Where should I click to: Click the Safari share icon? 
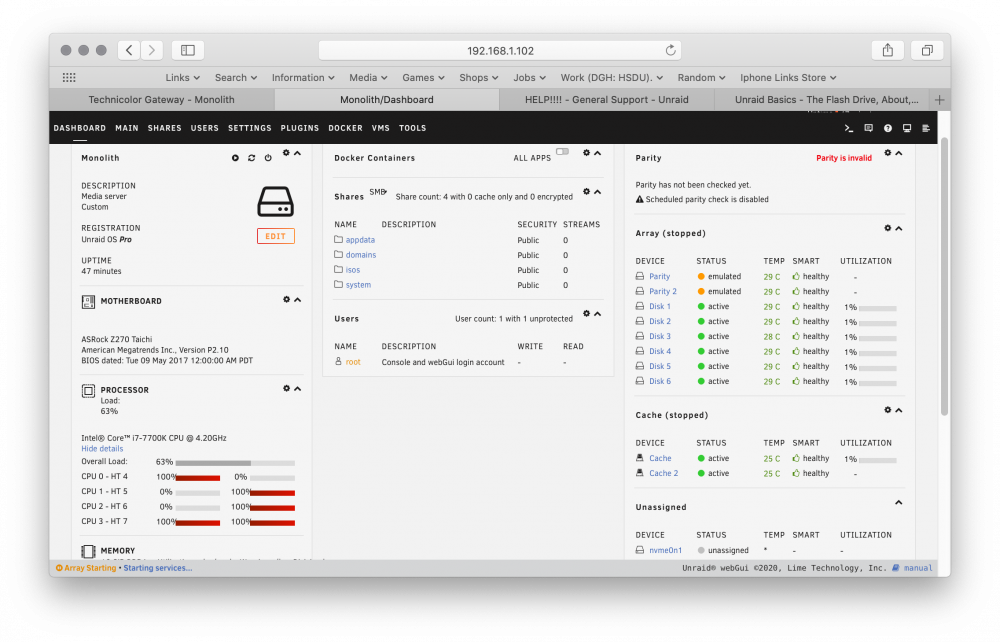coord(887,50)
